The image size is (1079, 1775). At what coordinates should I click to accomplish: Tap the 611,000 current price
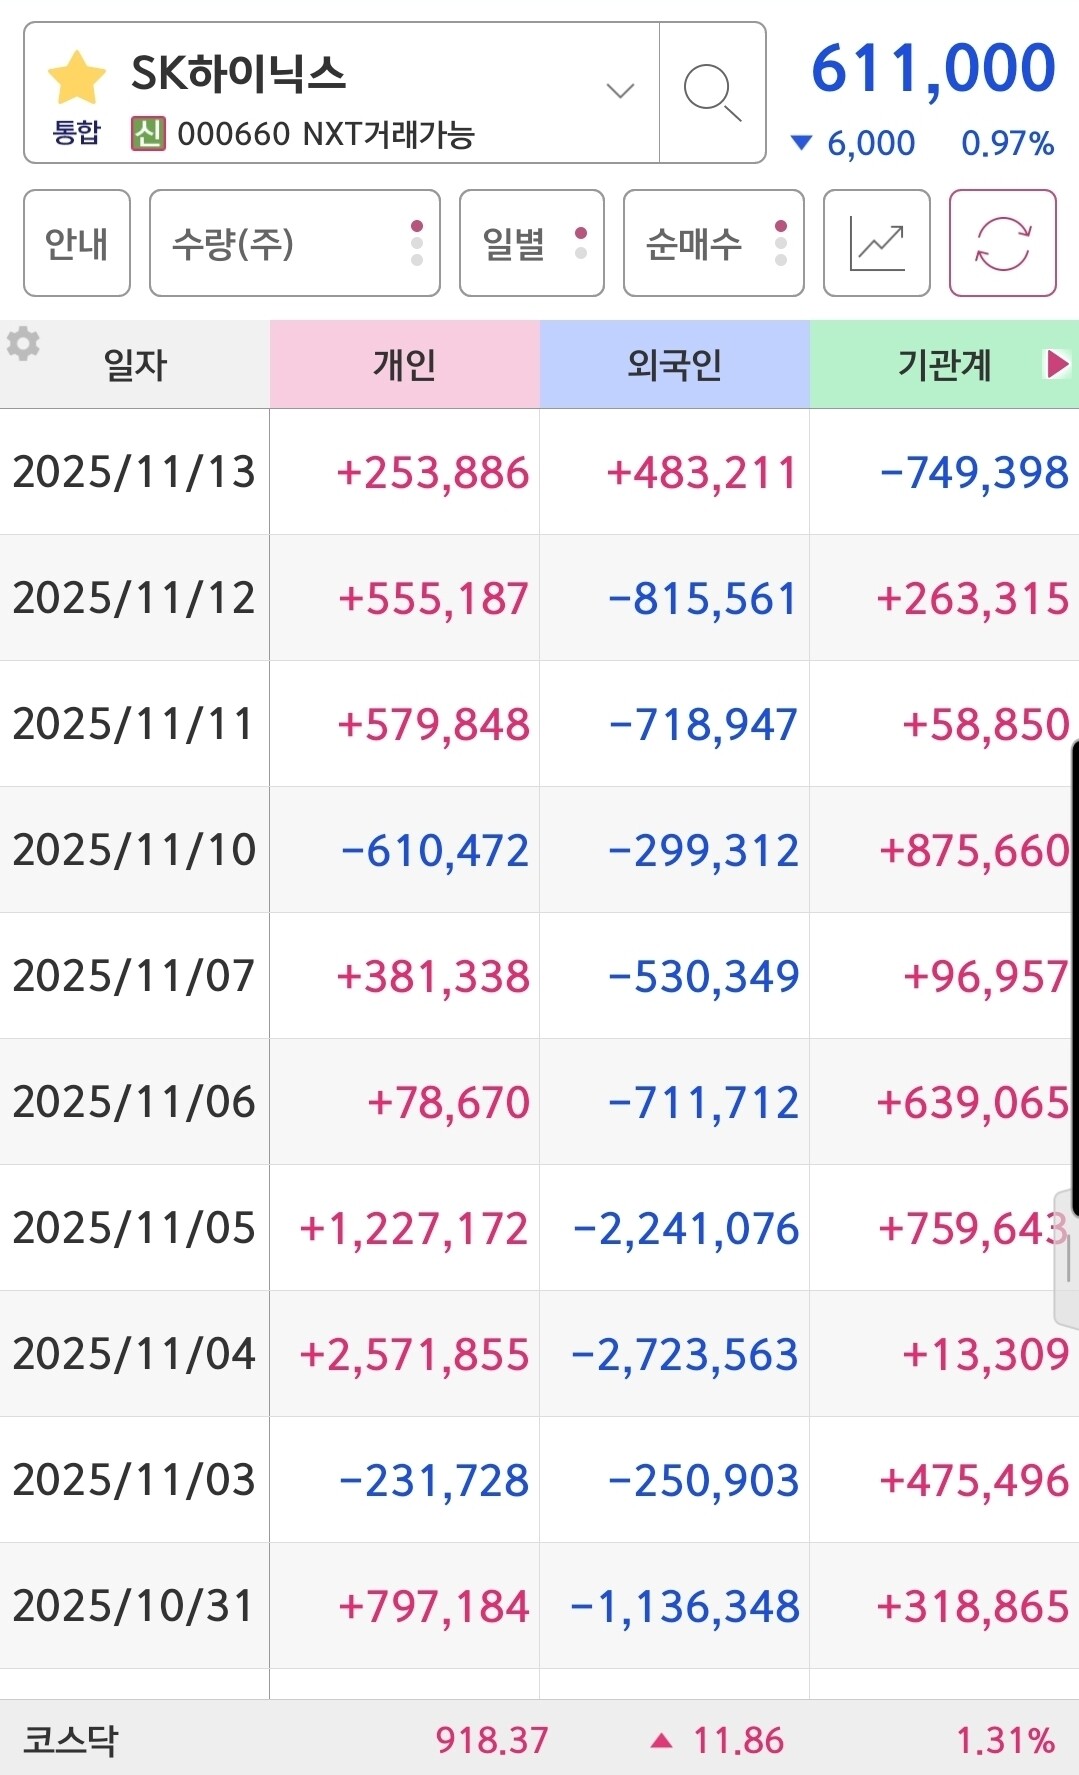[x=932, y=69]
